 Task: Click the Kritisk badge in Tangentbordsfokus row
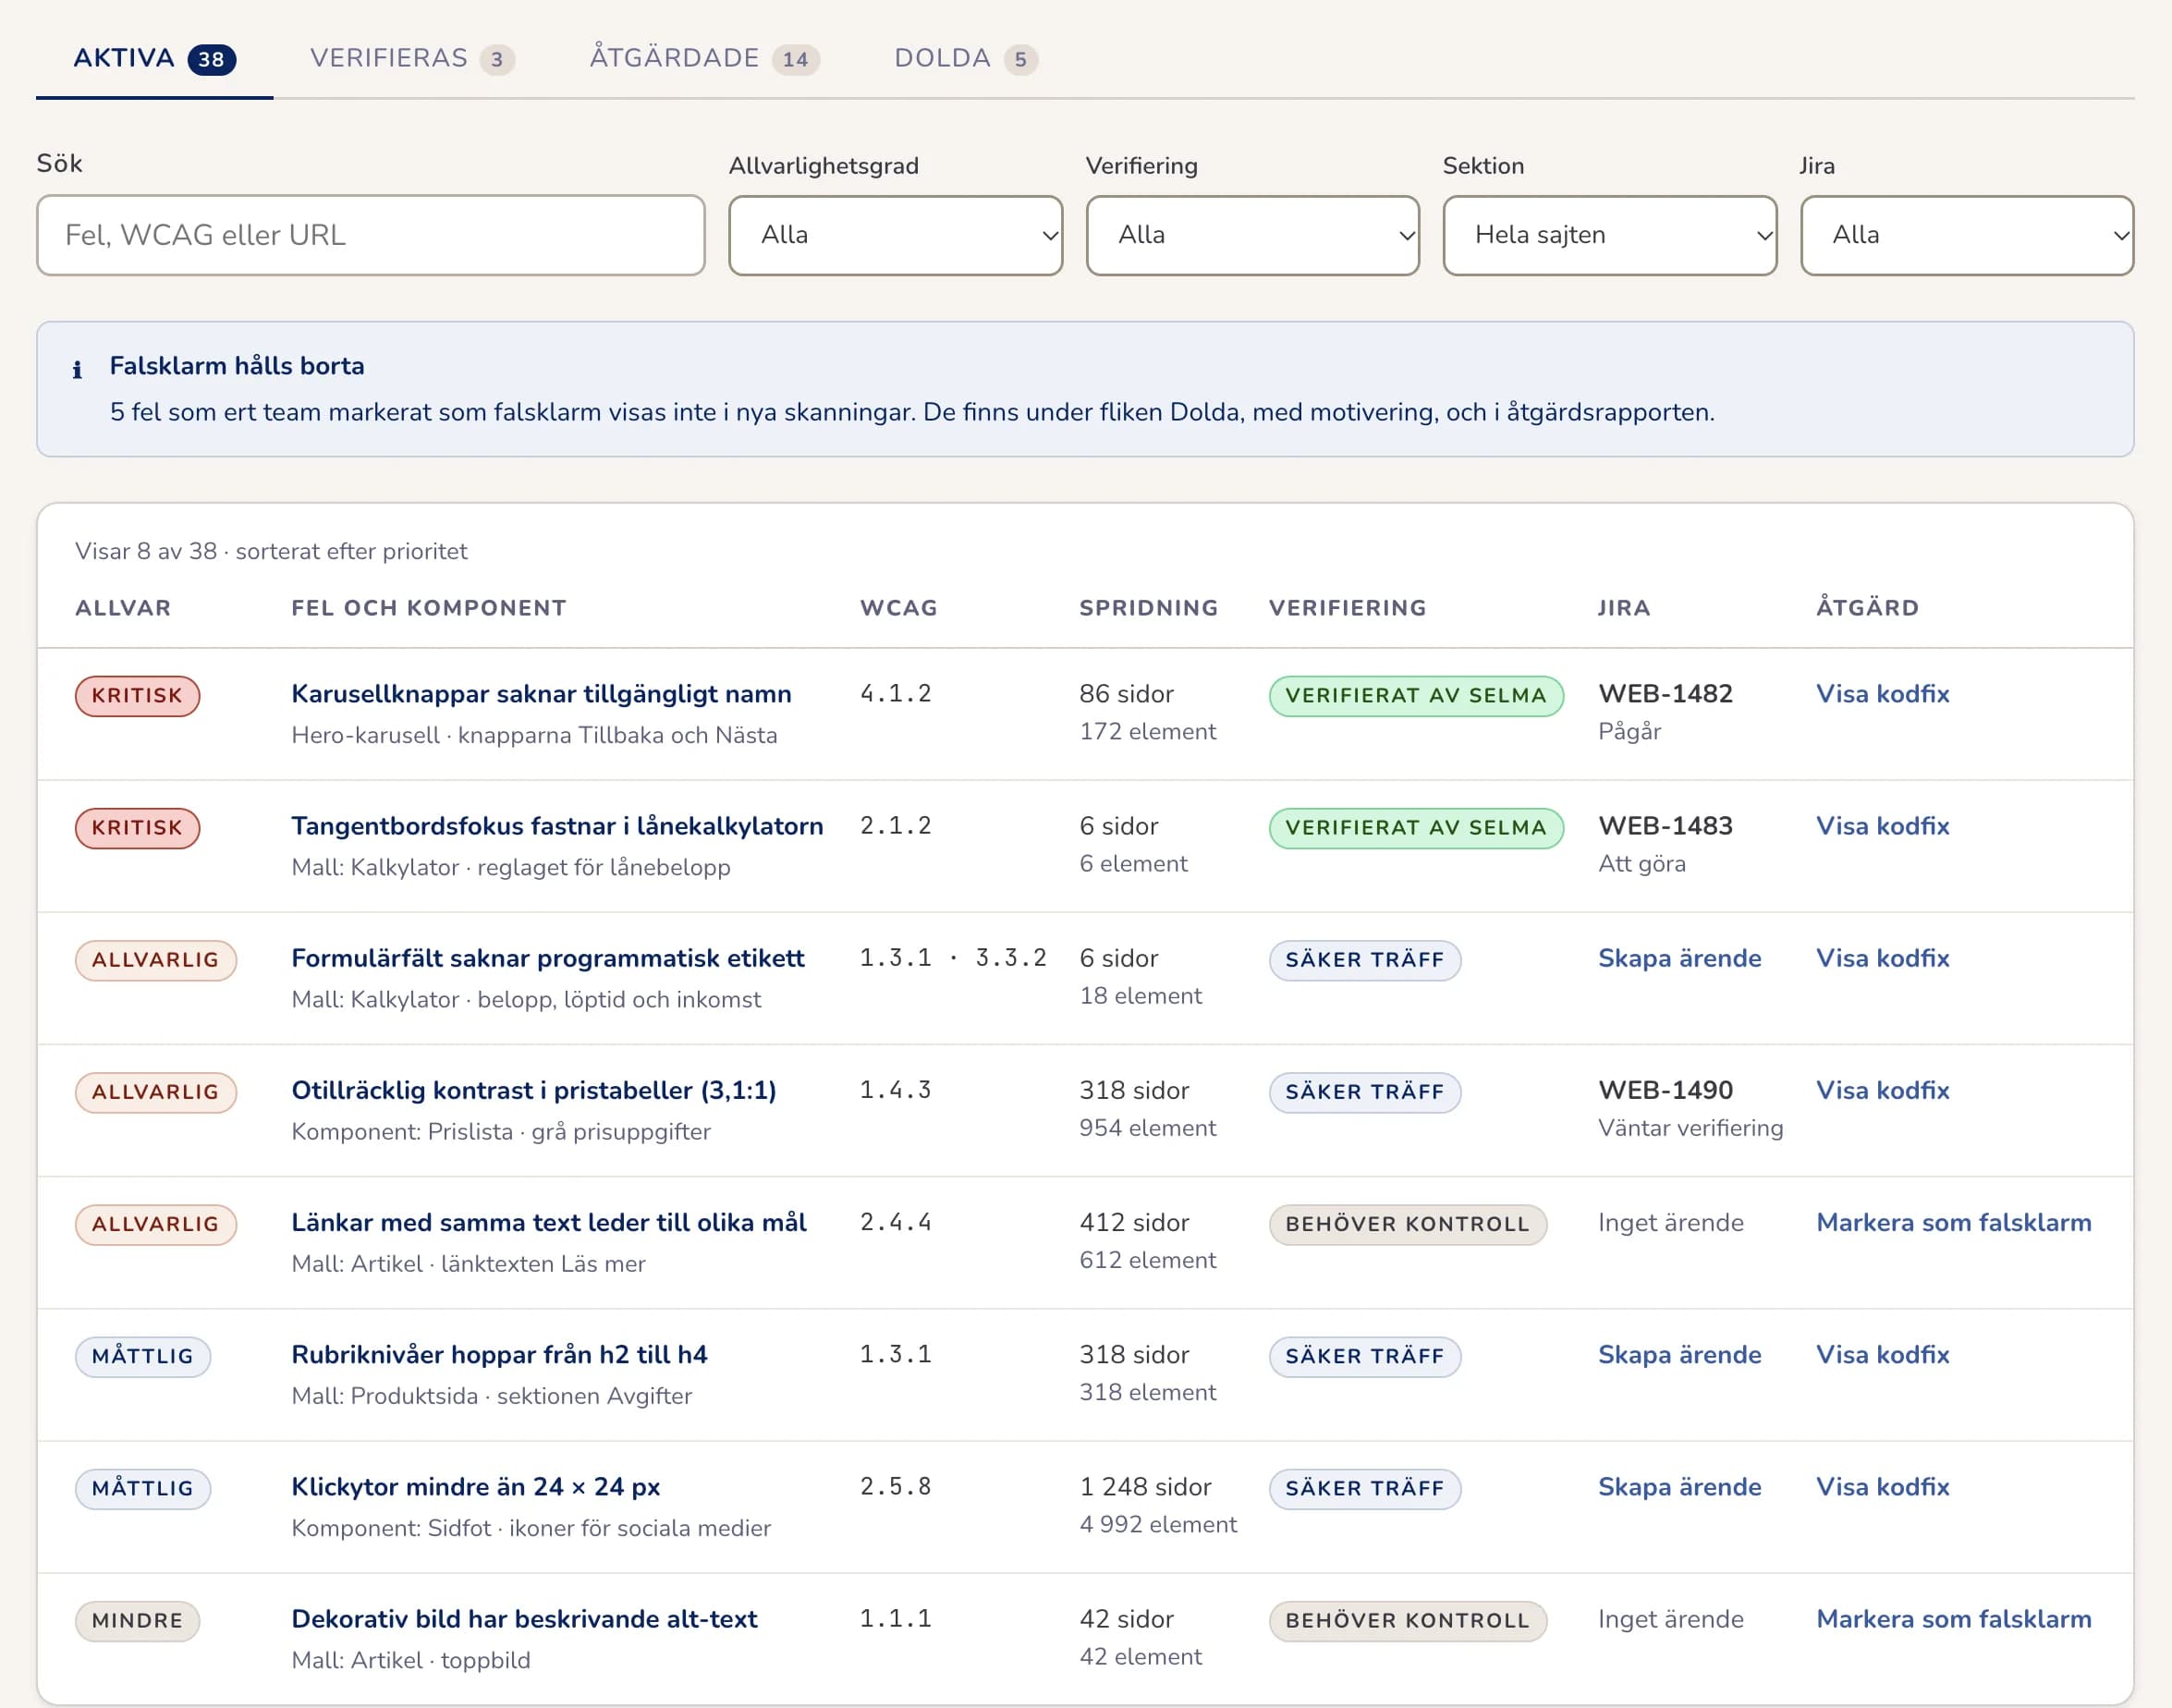point(137,828)
